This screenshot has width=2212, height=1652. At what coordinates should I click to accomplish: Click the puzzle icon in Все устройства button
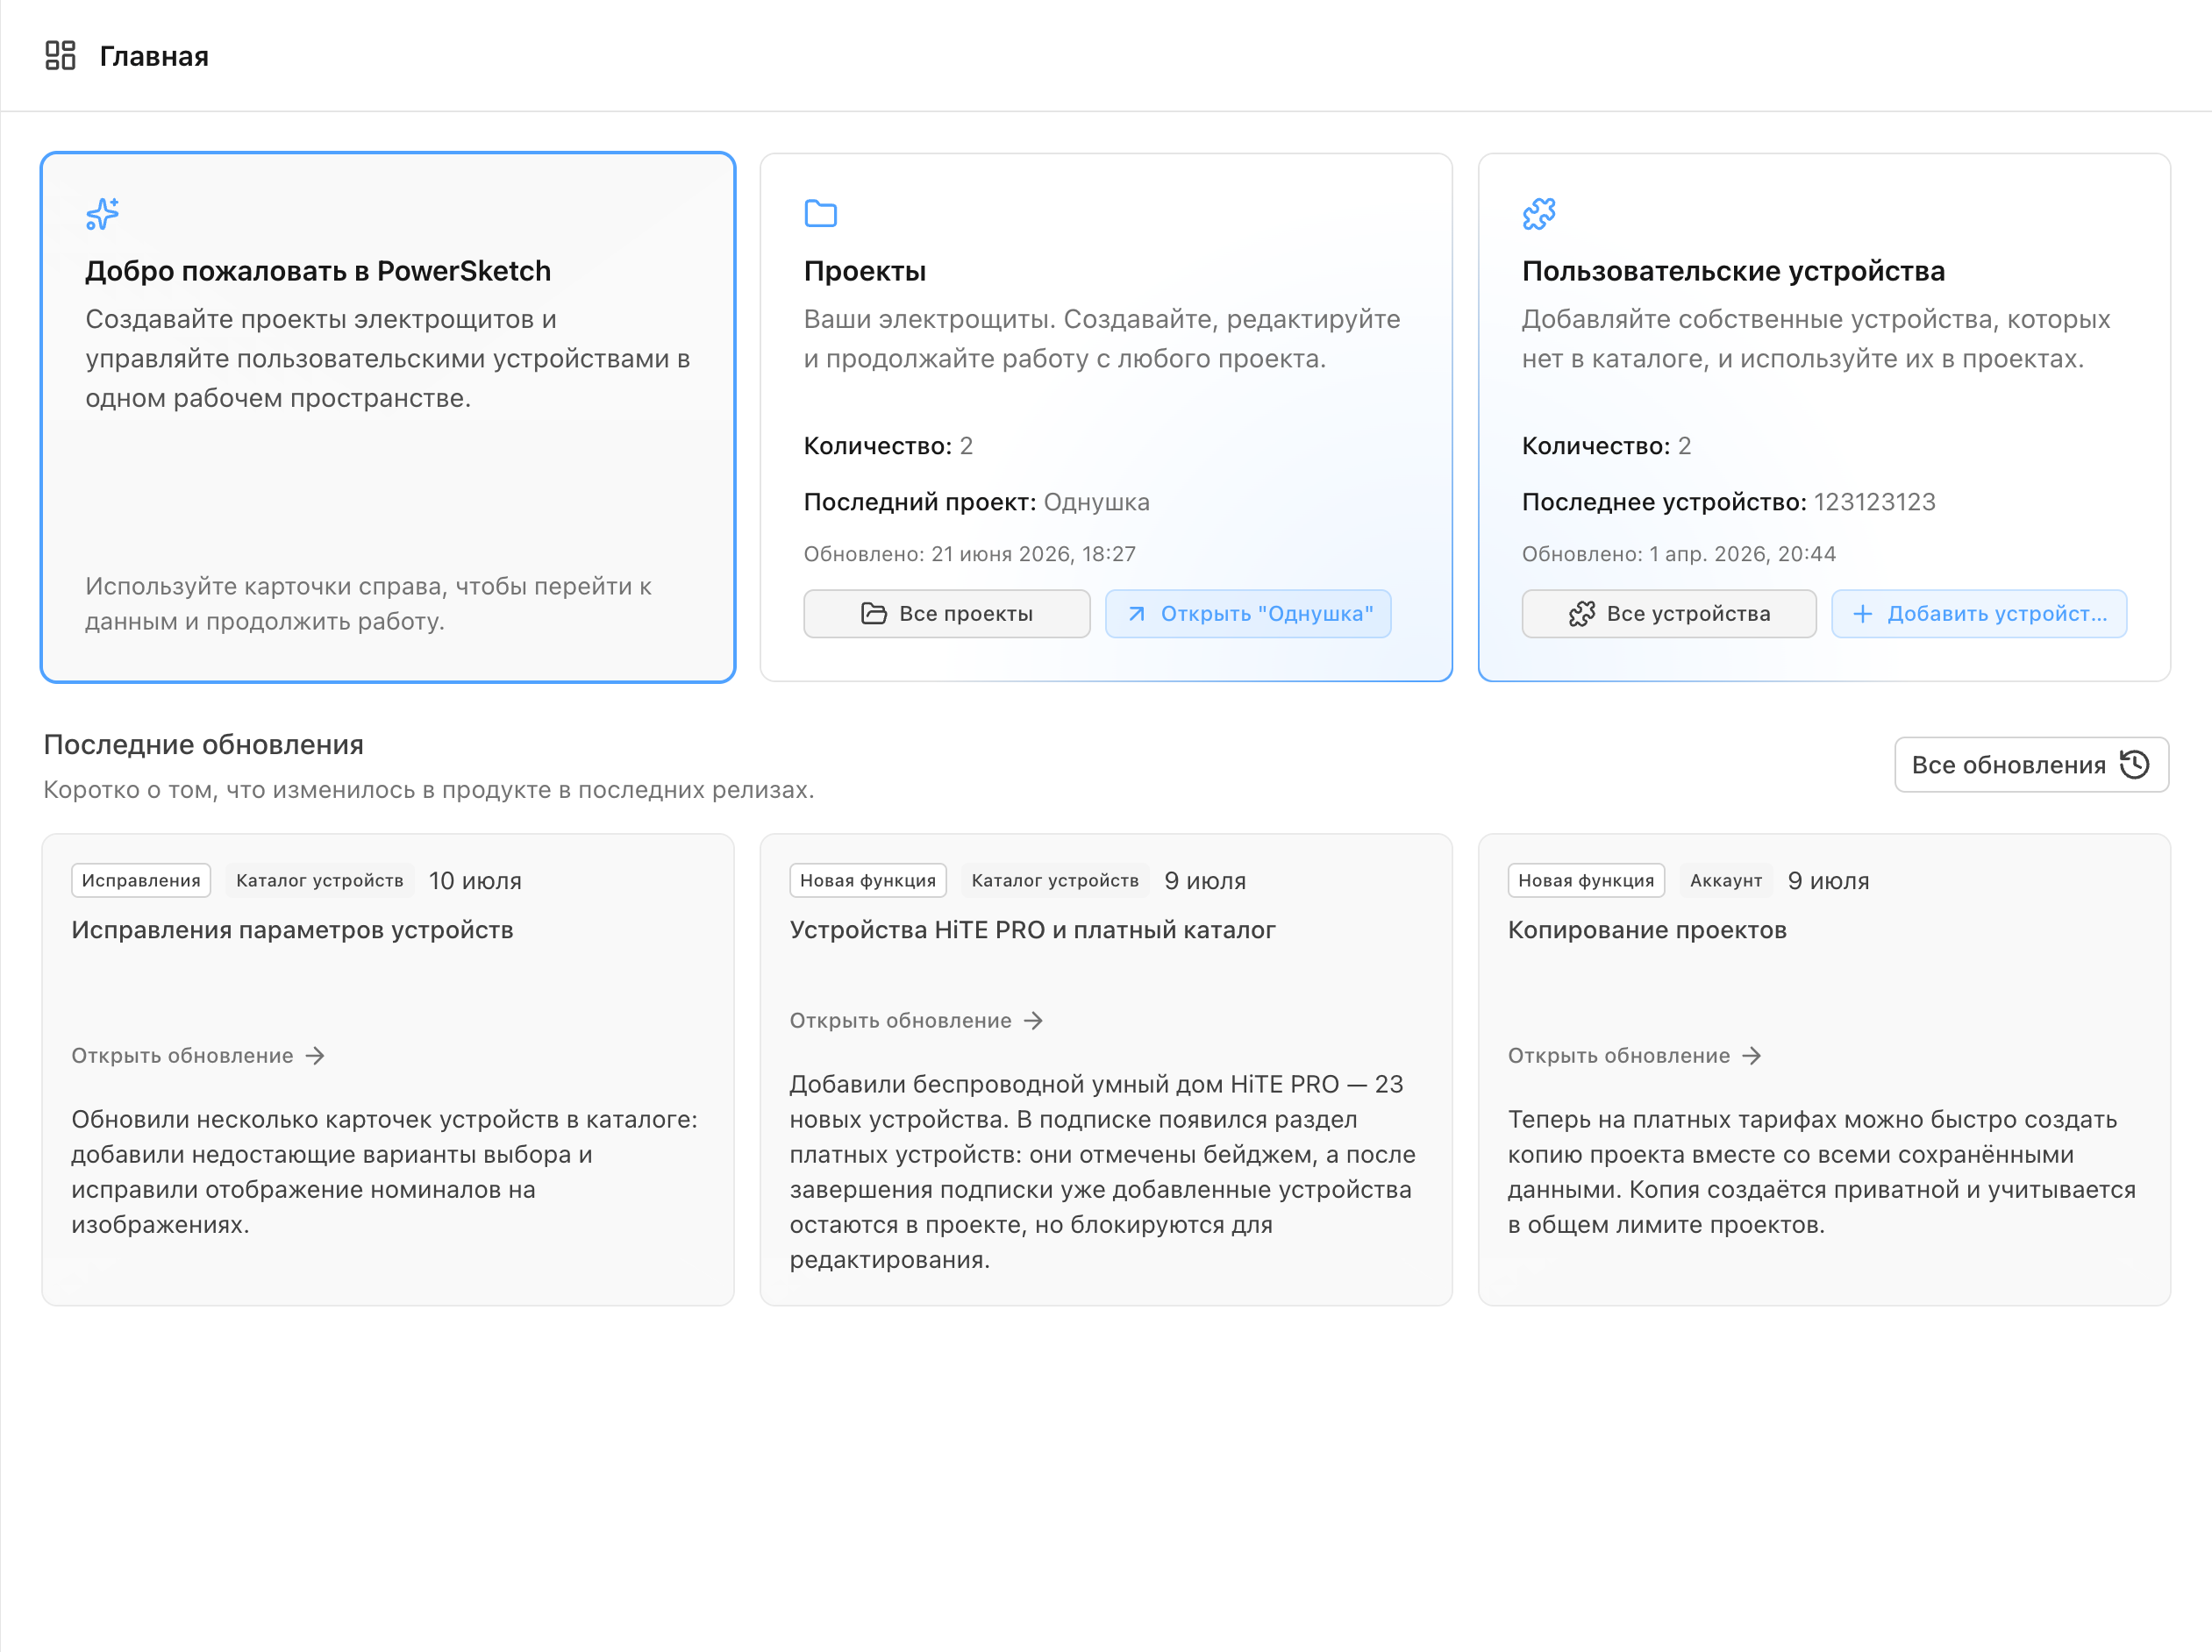pyautogui.click(x=1581, y=614)
